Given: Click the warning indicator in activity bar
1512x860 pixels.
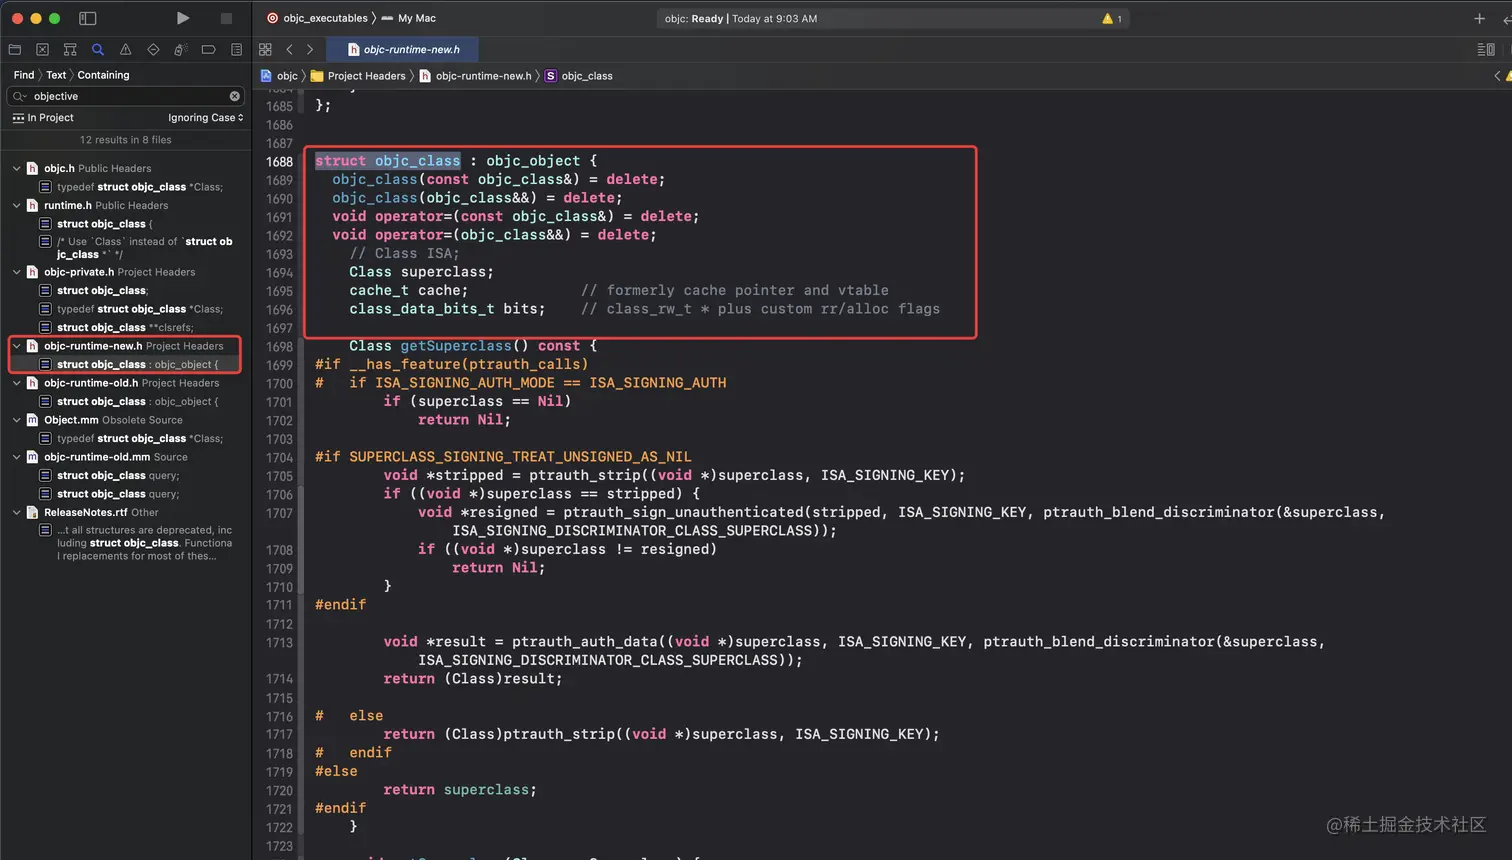Looking at the screenshot, I should pyautogui.click(x=1112, y=18).
